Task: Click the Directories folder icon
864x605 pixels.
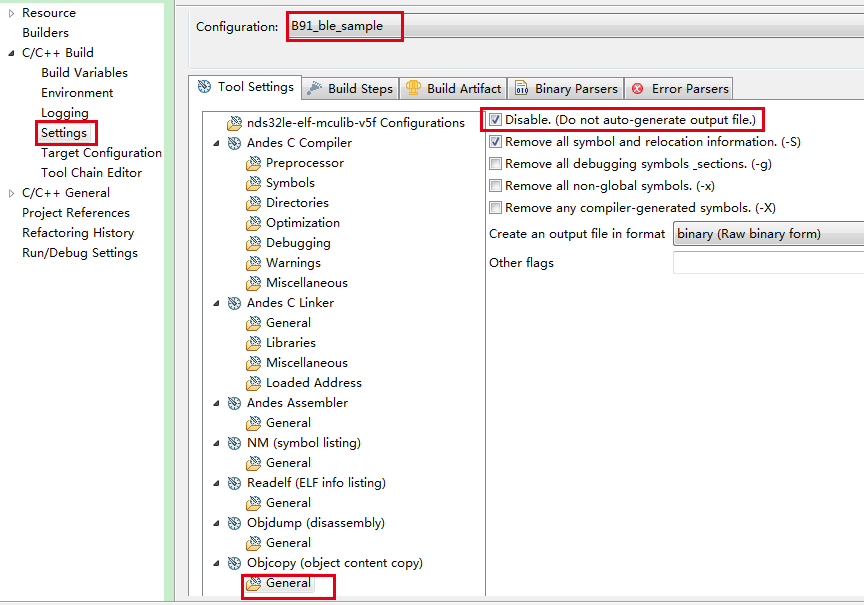Action: tap(253, 203)
